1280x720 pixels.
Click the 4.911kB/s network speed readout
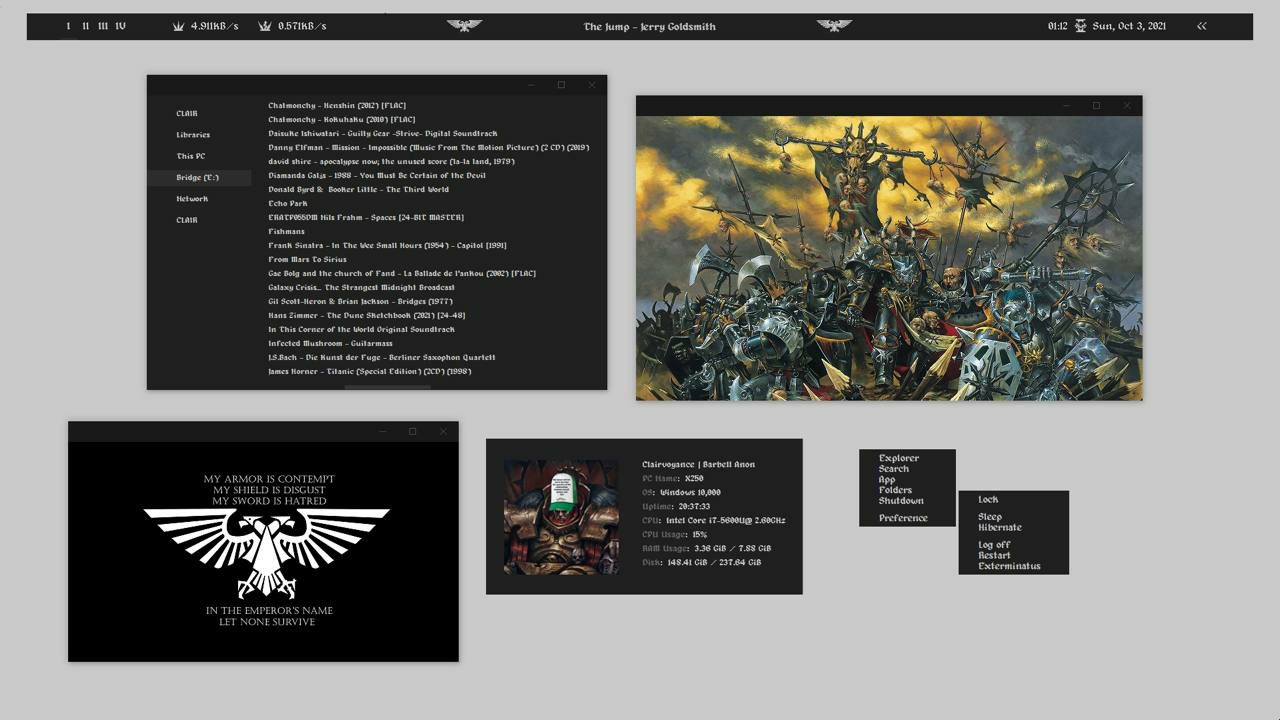(215, 26)
